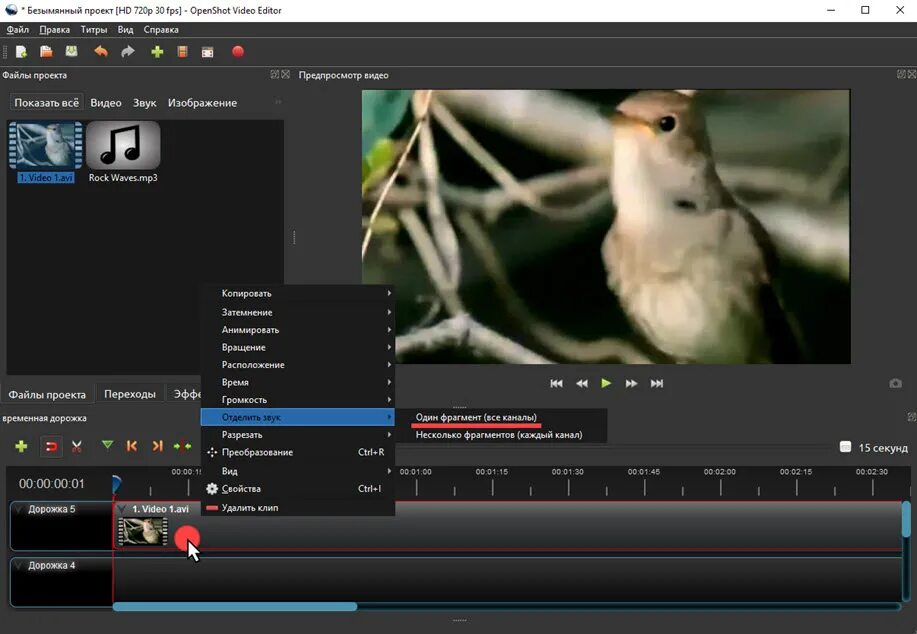Click the New Project toolbar icon
Image resolution: width=917 pixels, height=634 pixels.
pyautogui.click(x=21, y=52)
